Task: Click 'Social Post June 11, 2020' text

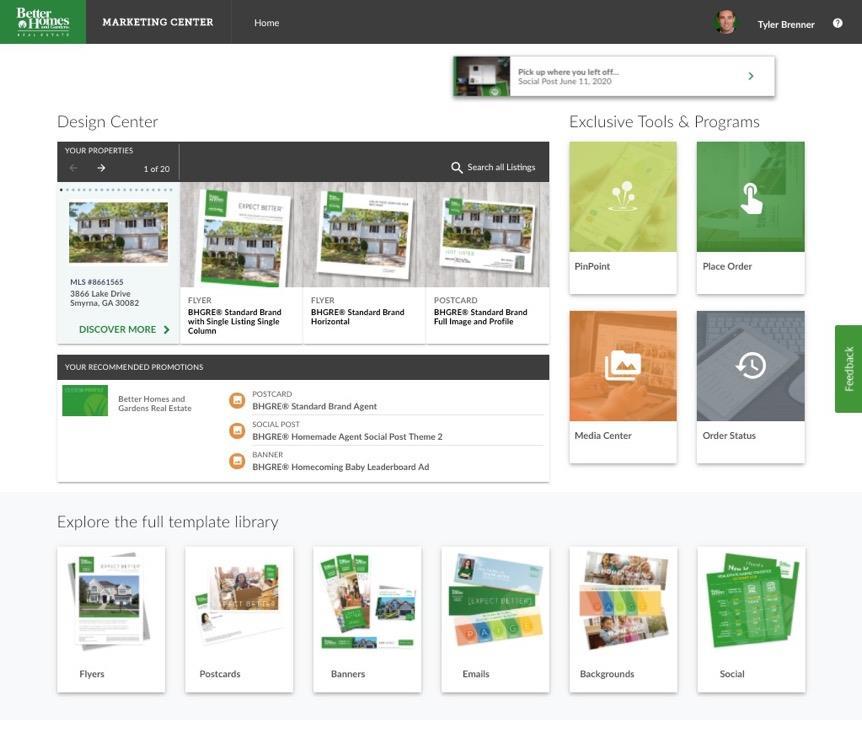Action: click(x=565, y=81)
